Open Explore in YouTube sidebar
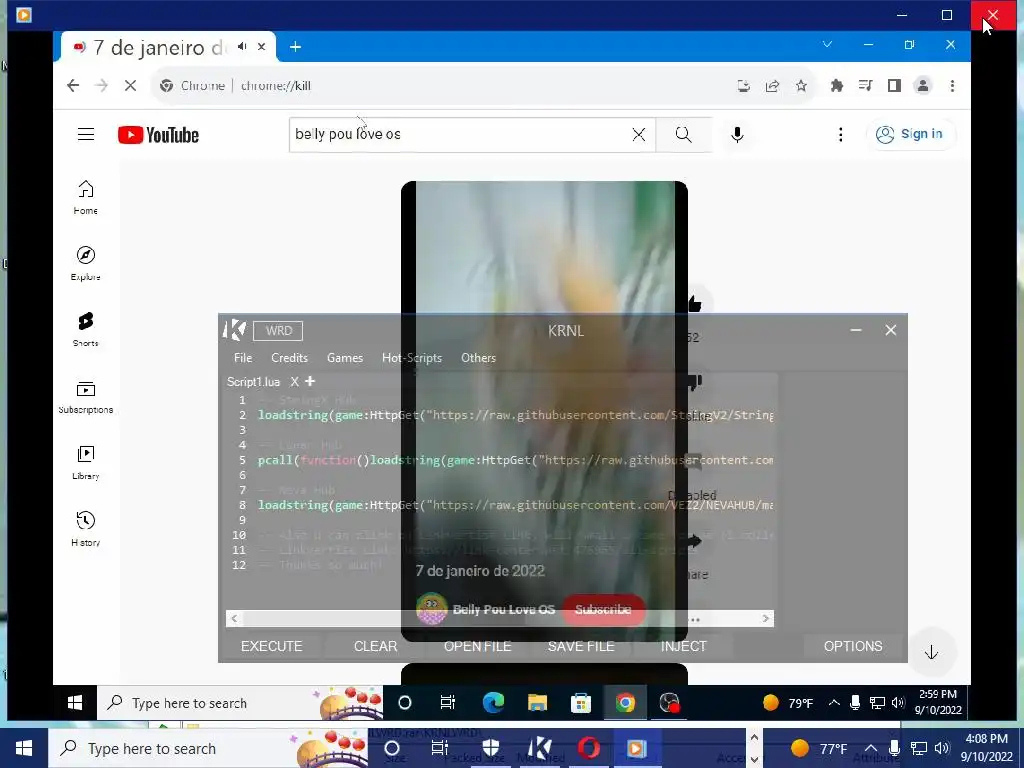 [x=86, y=263]
